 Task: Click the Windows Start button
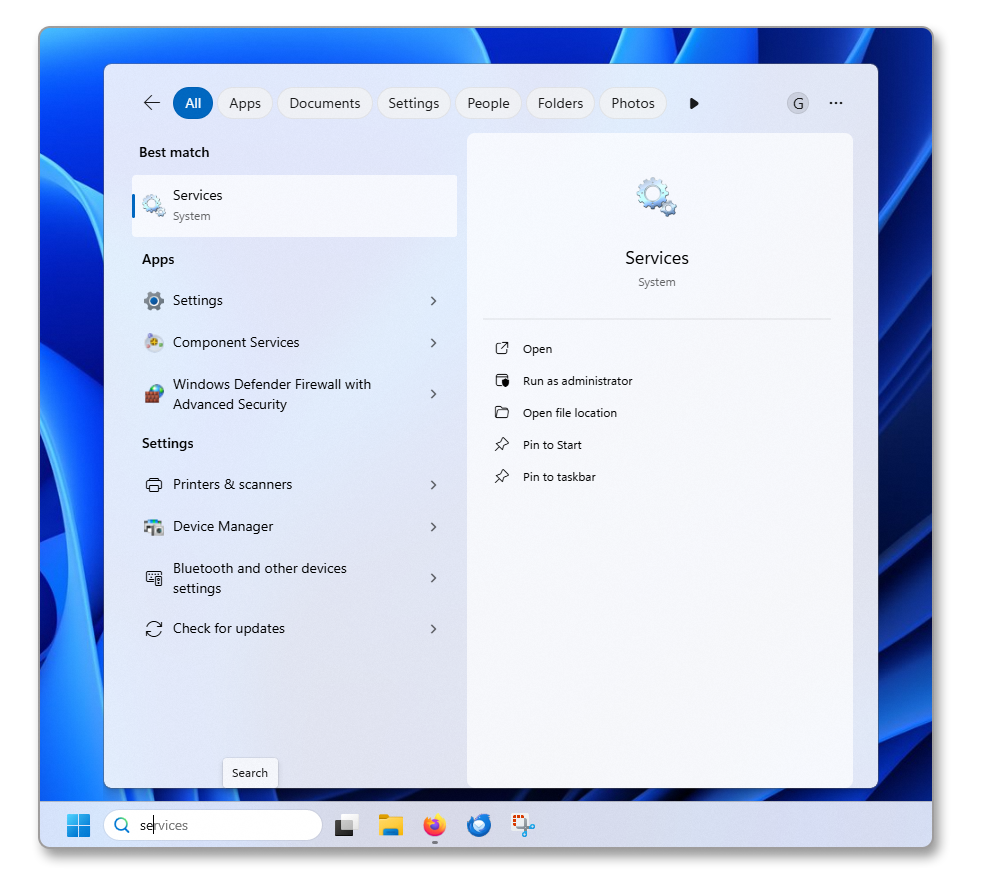pyautogui.click(x=78, y=825)
